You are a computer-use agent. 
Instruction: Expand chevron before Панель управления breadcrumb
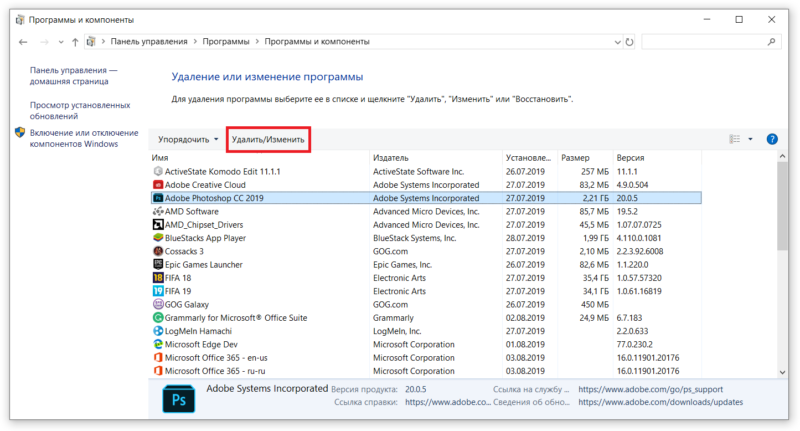tap(103, 42)
